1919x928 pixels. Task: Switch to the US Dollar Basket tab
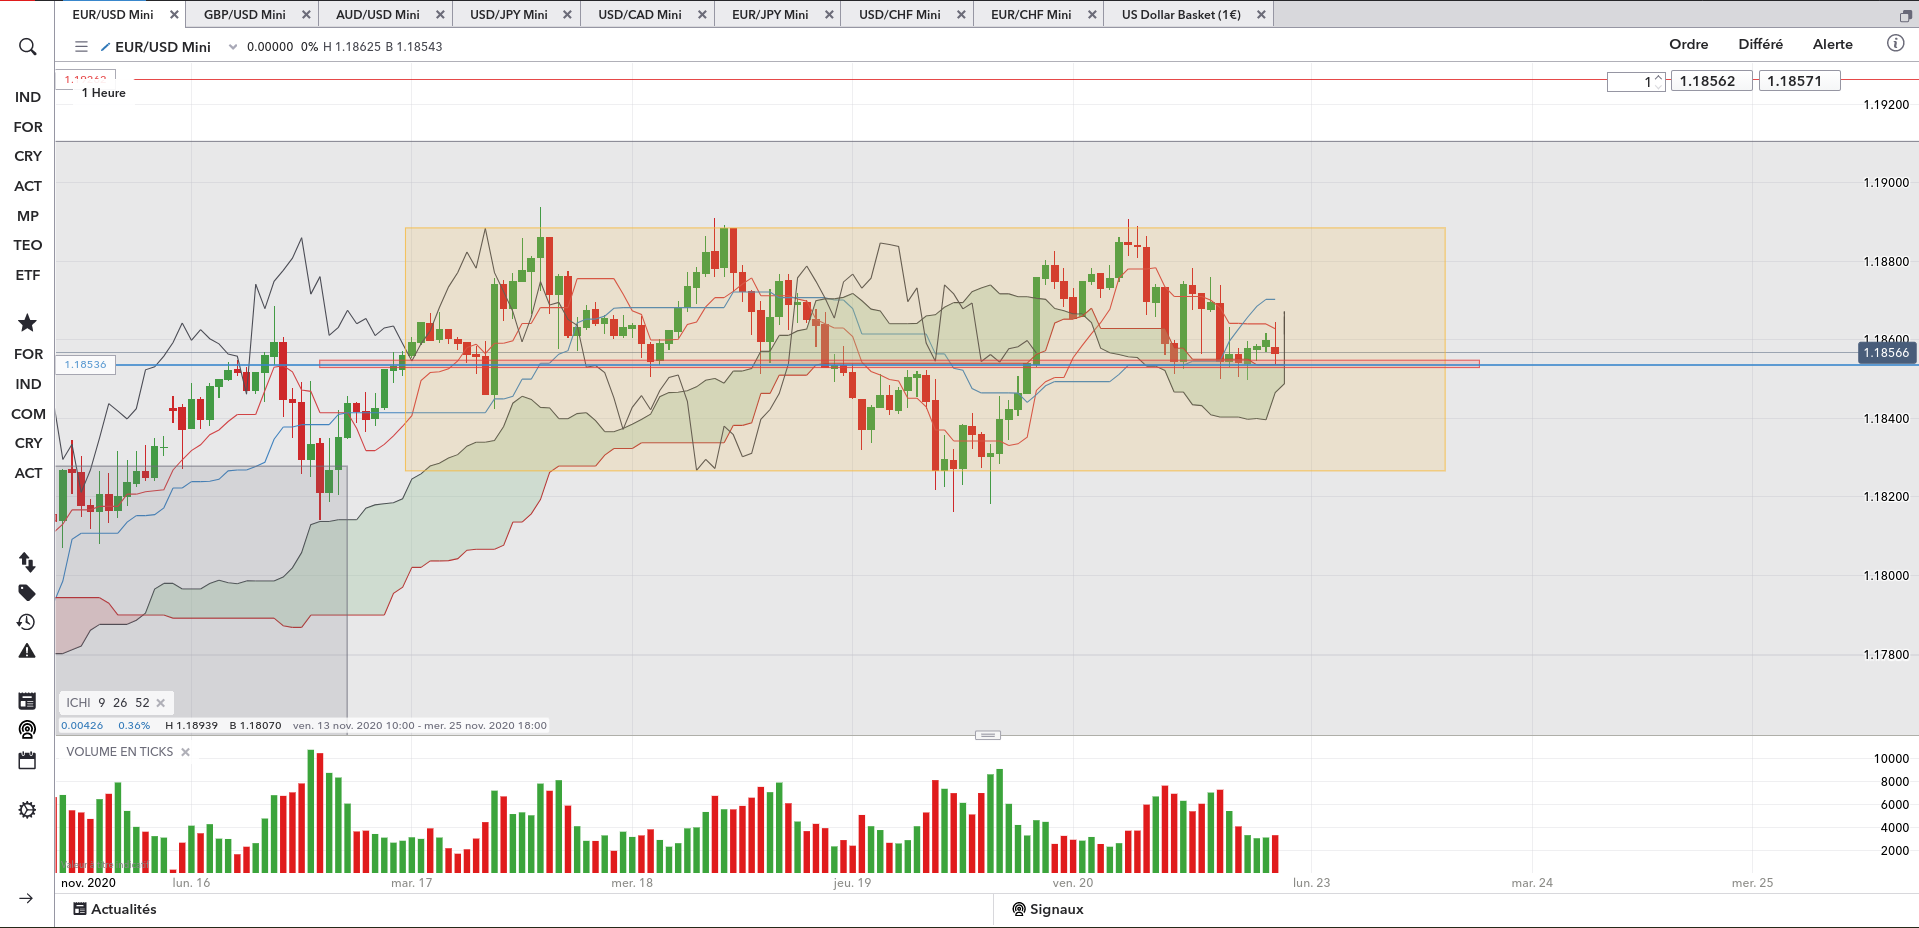click(1181, 15)
